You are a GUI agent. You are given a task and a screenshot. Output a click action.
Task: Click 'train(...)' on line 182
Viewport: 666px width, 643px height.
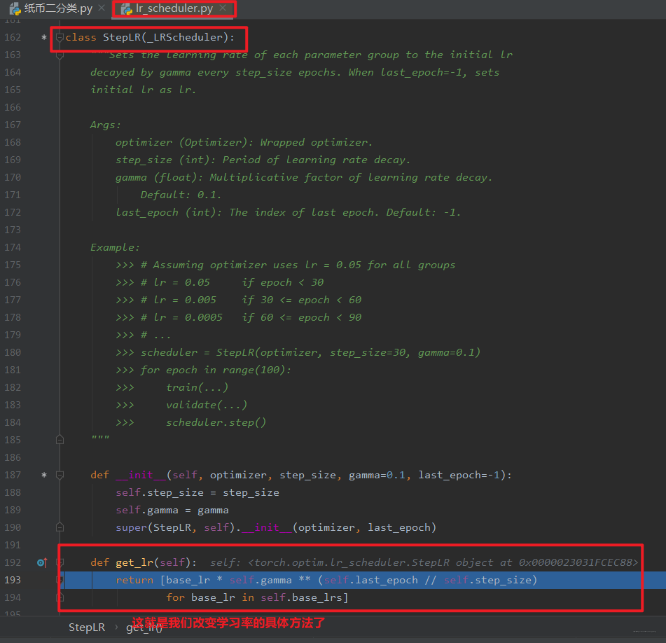click(x=197, y=387)
